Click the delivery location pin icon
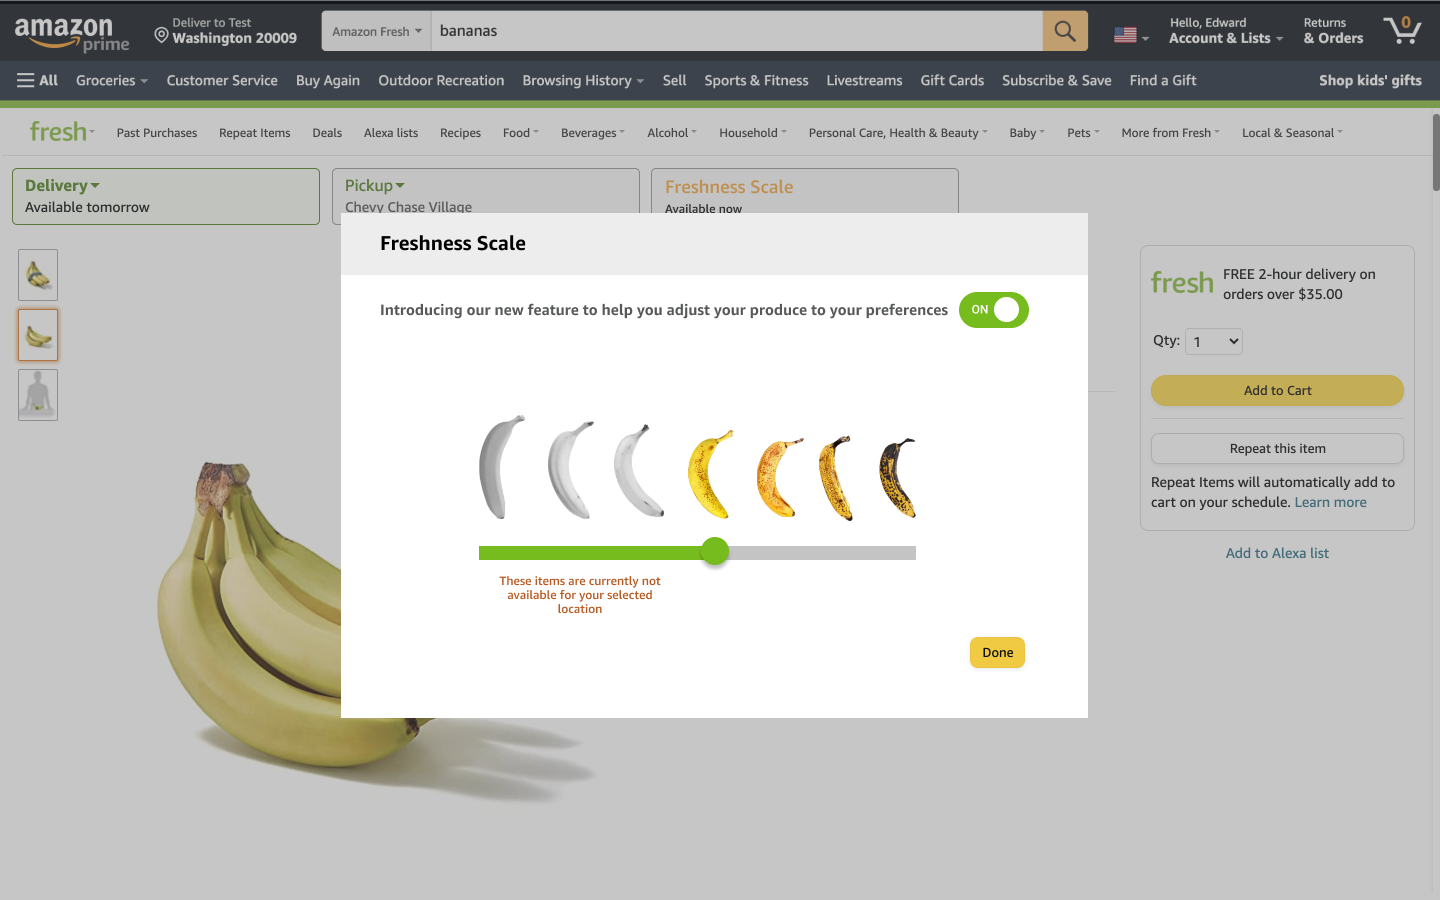The width and height of the screenshot is (1440, 900). click(161, 35)
